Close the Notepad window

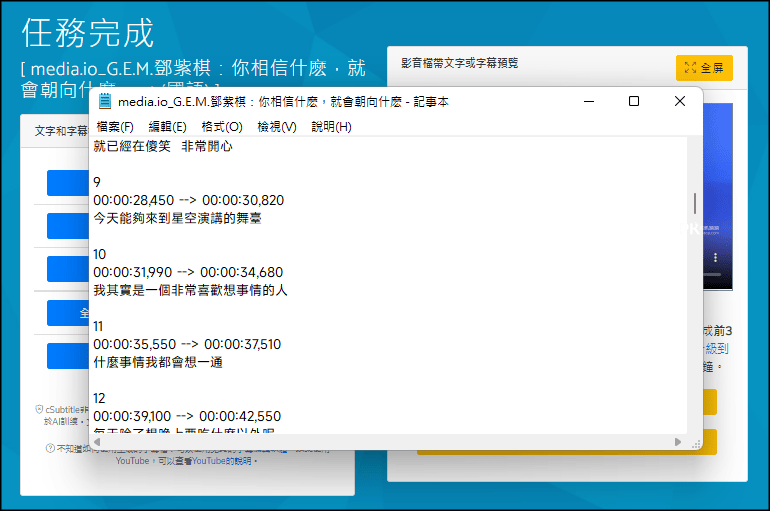(x=680, y=101)
